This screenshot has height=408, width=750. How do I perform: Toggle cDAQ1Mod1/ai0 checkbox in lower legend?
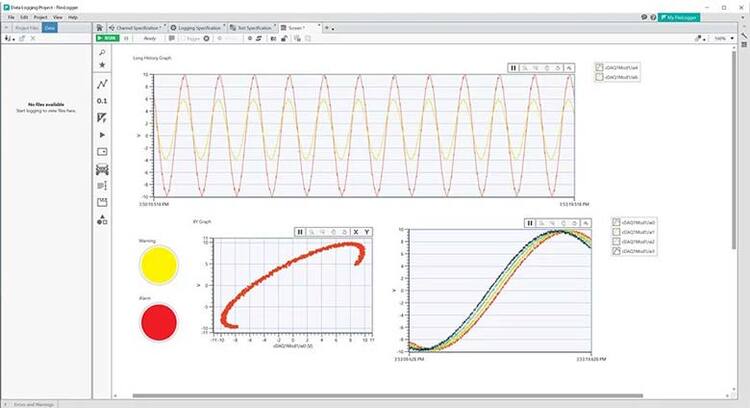pyautogui.click(x=615, y=223)
